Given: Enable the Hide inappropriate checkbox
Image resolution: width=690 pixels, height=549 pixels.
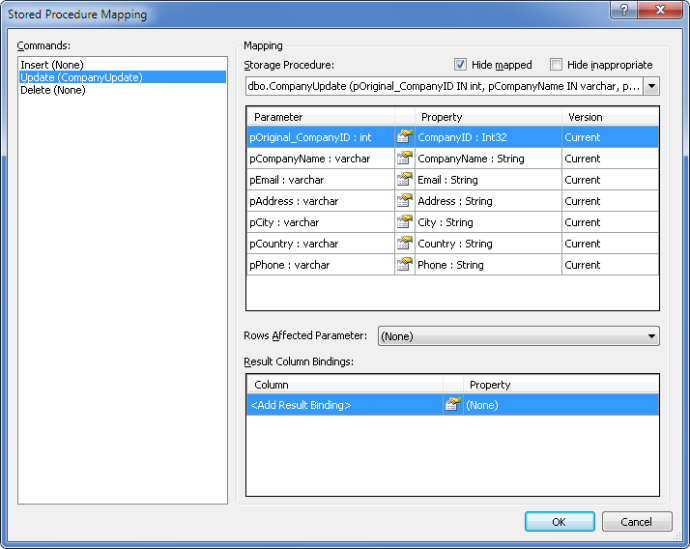Looking at the screenshot, I should 556,65.
